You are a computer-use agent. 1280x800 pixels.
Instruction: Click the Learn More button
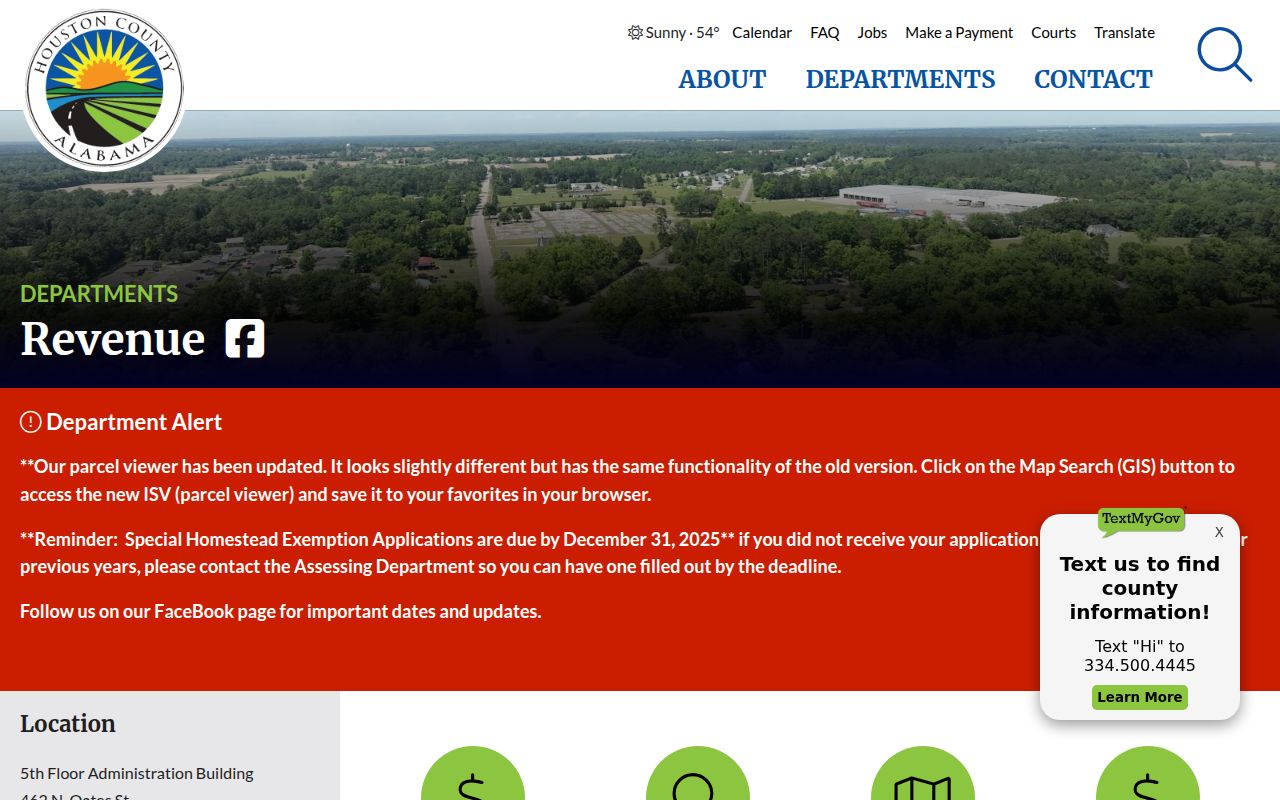point(1140,697)
